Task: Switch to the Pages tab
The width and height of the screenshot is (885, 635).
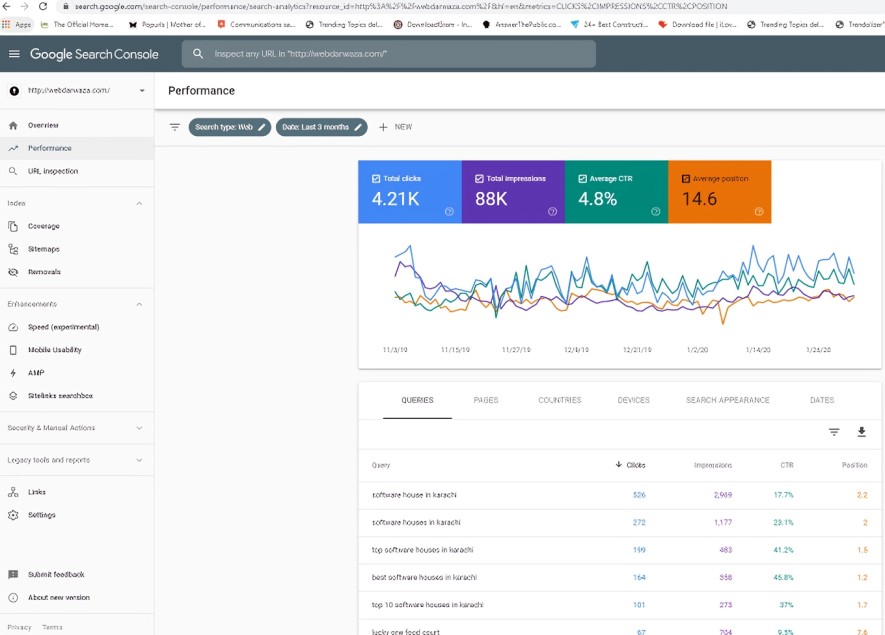Action: (x=486, y=400)
